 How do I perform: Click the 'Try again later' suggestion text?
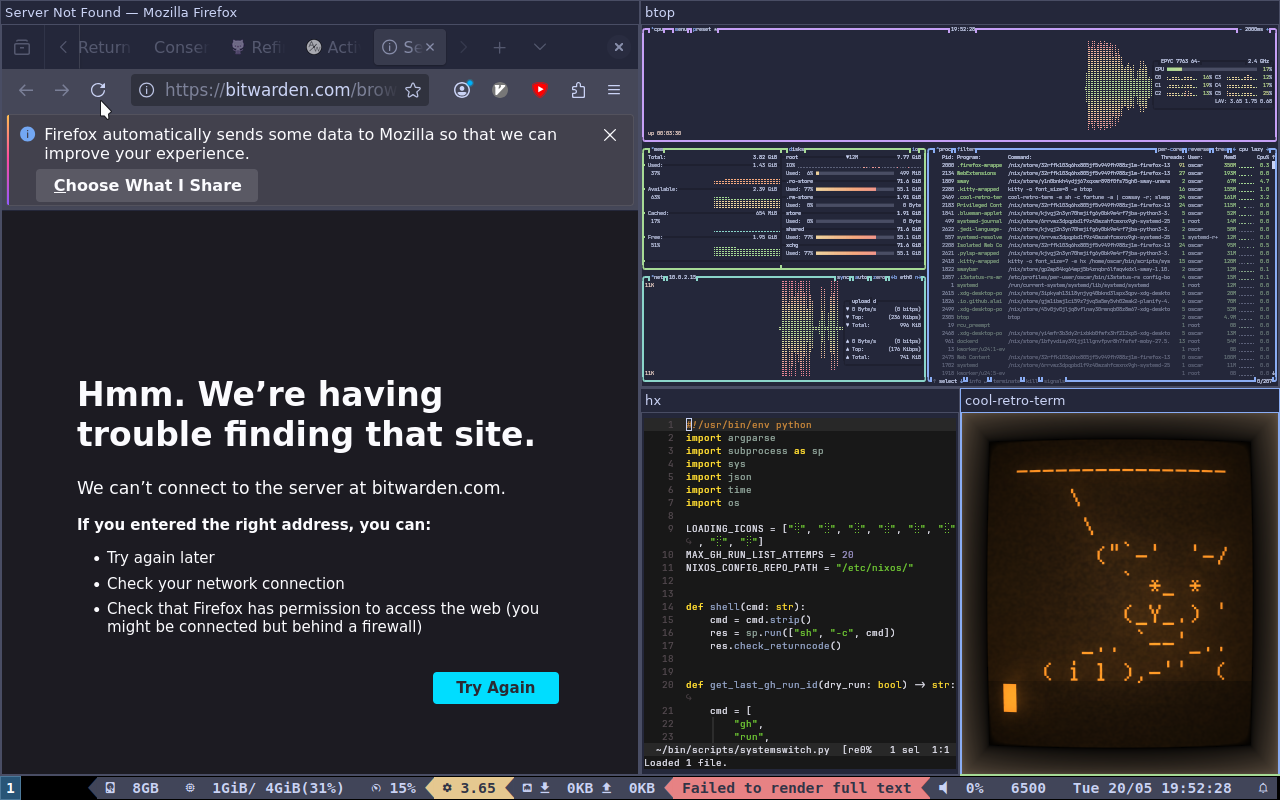pos(161,558)
